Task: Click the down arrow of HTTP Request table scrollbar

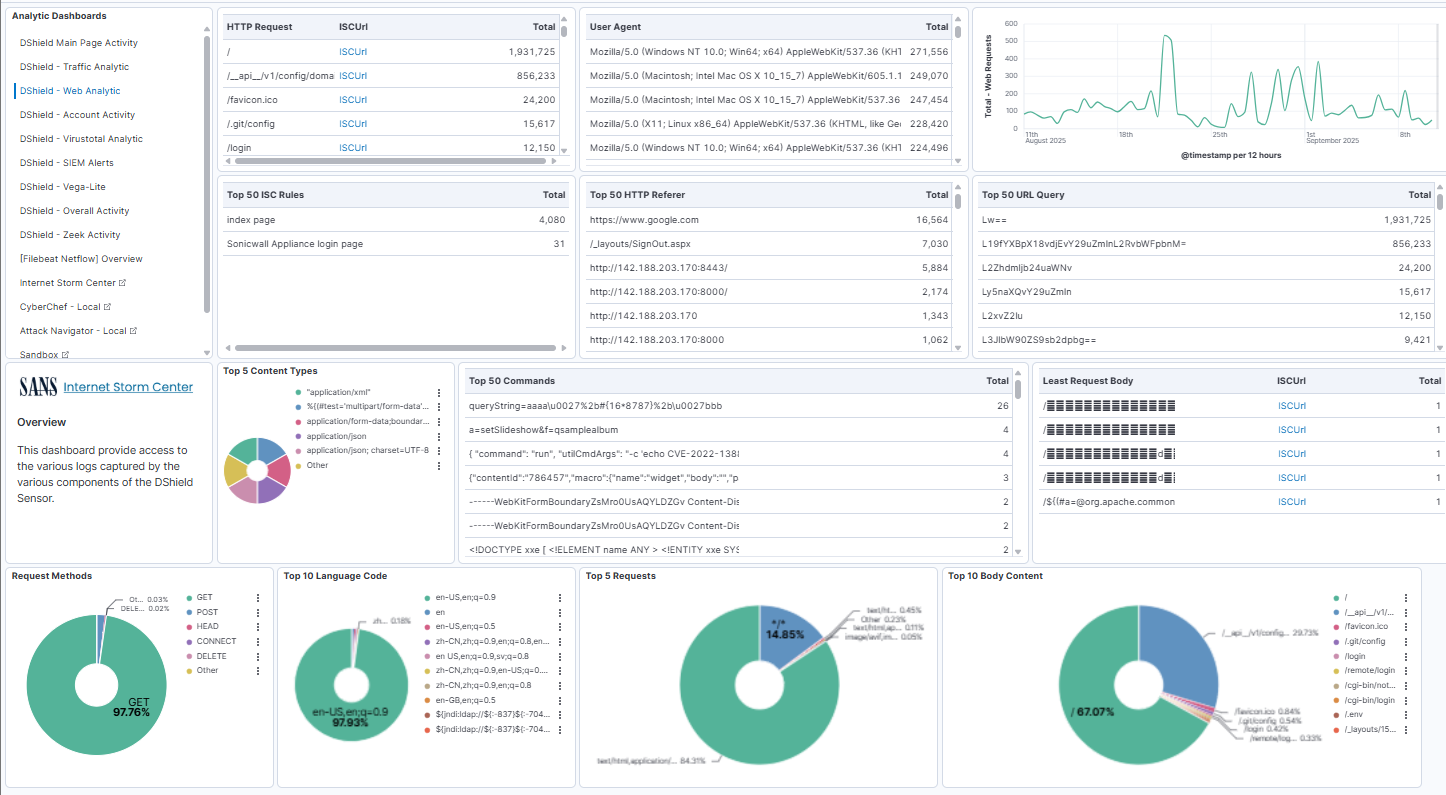Action: point(564,151)
